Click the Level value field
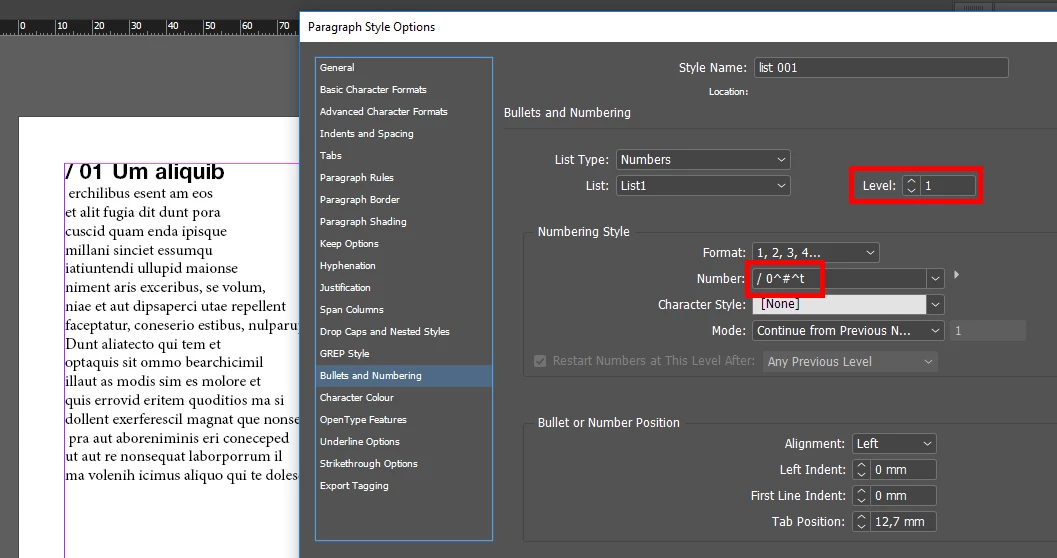The width and height of the screenshot is (1057, 558). click(948, 185)
